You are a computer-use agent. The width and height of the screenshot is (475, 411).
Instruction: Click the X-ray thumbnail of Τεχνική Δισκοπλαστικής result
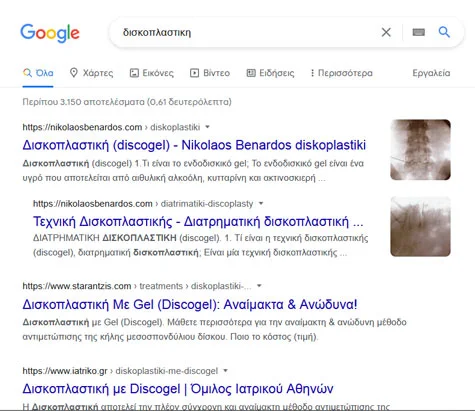click(420, 226)
